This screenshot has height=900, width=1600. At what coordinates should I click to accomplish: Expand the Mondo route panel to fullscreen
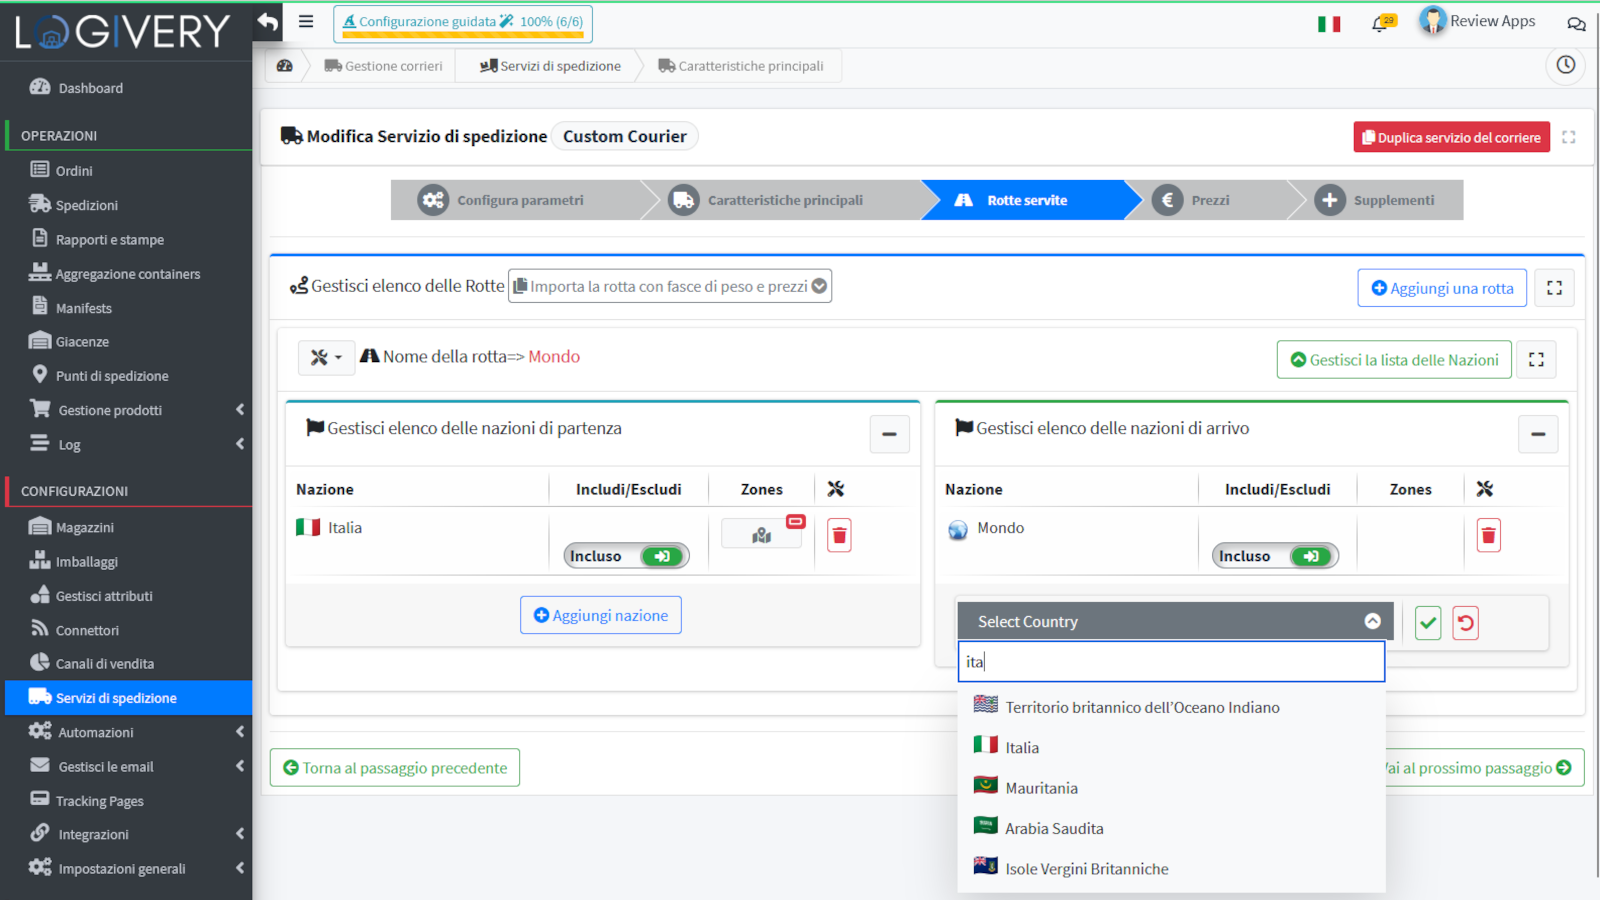1536,359
